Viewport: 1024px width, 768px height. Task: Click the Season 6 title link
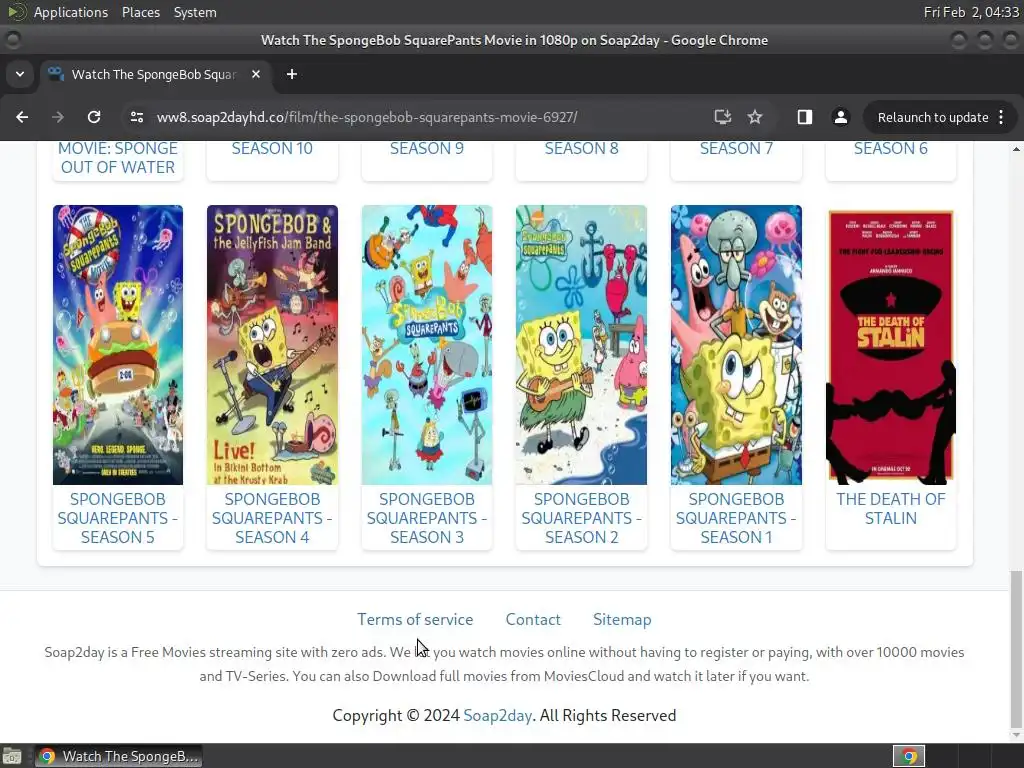tap(891, 149)
